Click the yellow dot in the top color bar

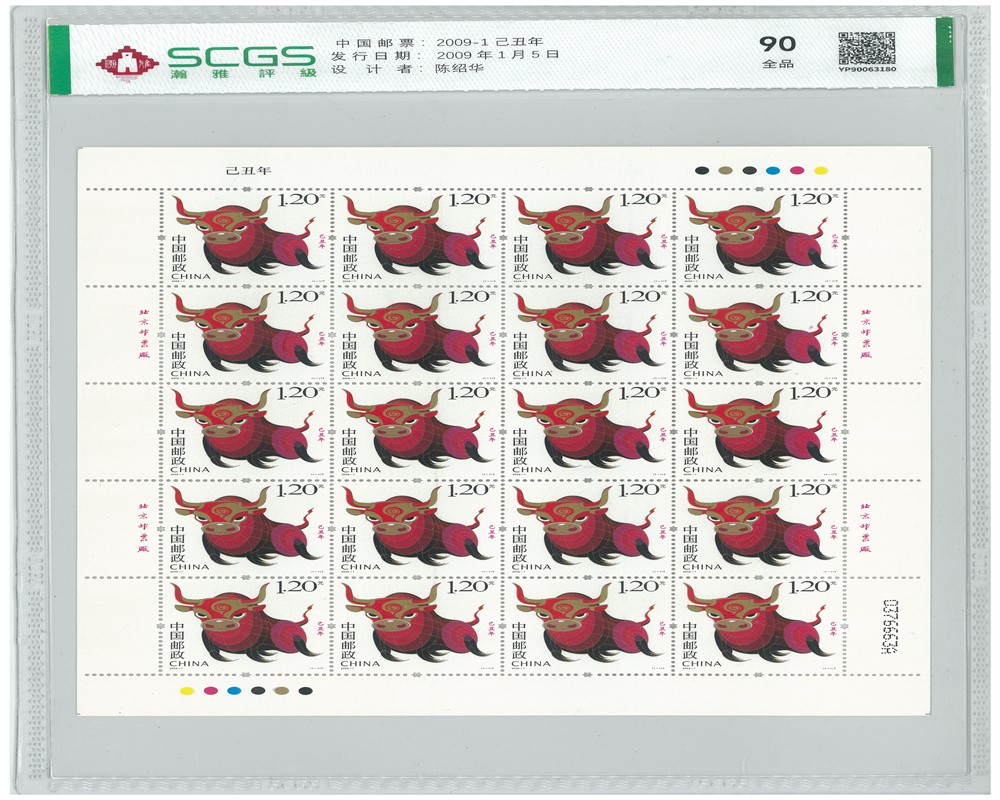tap(821, 171)
